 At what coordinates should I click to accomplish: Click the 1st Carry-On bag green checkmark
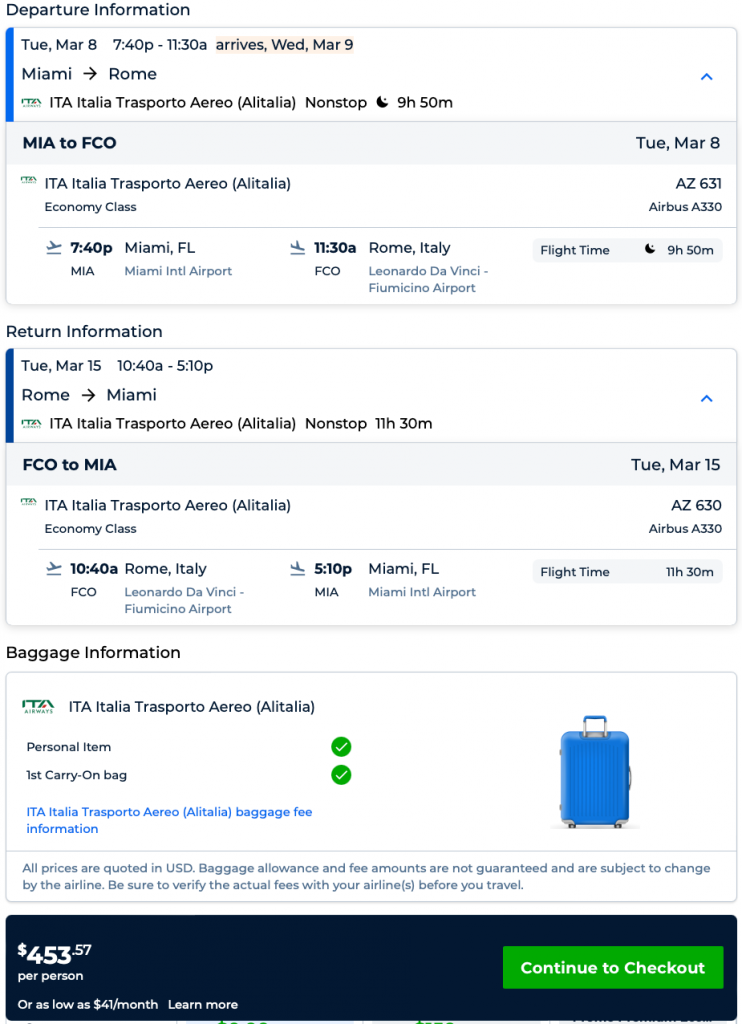(341, 775)
